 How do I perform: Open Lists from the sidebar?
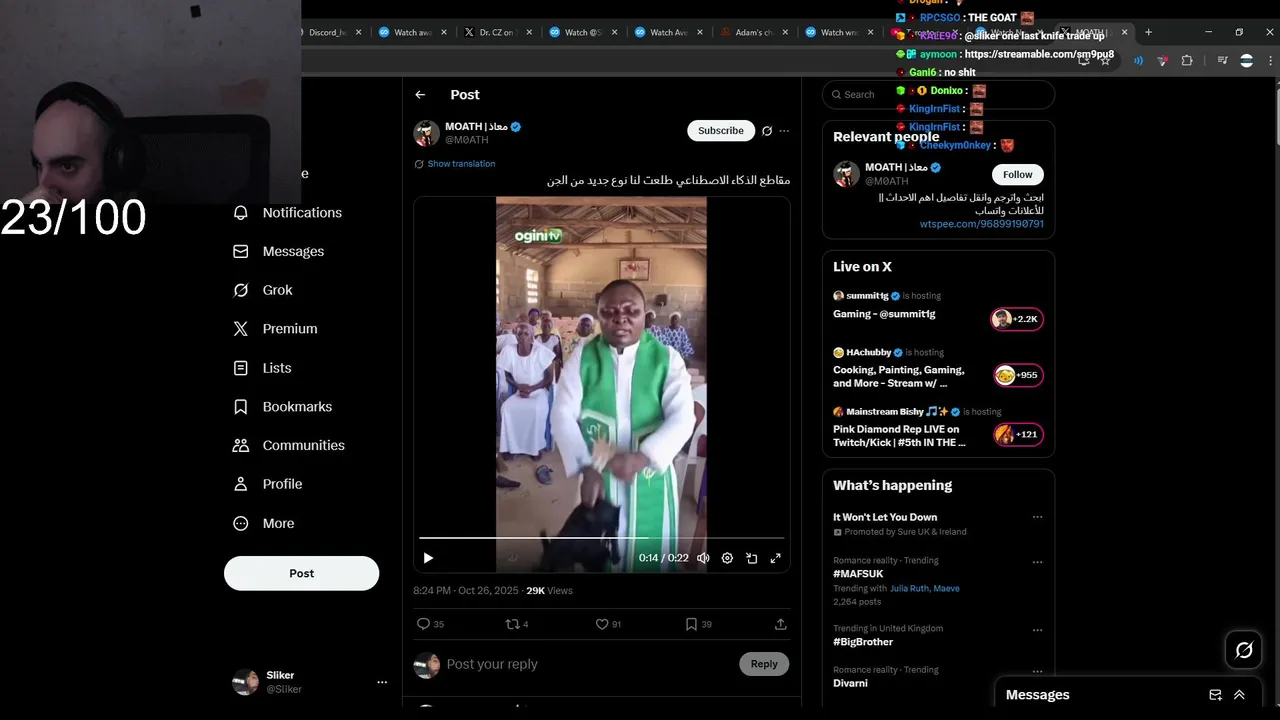coord(261,368)
